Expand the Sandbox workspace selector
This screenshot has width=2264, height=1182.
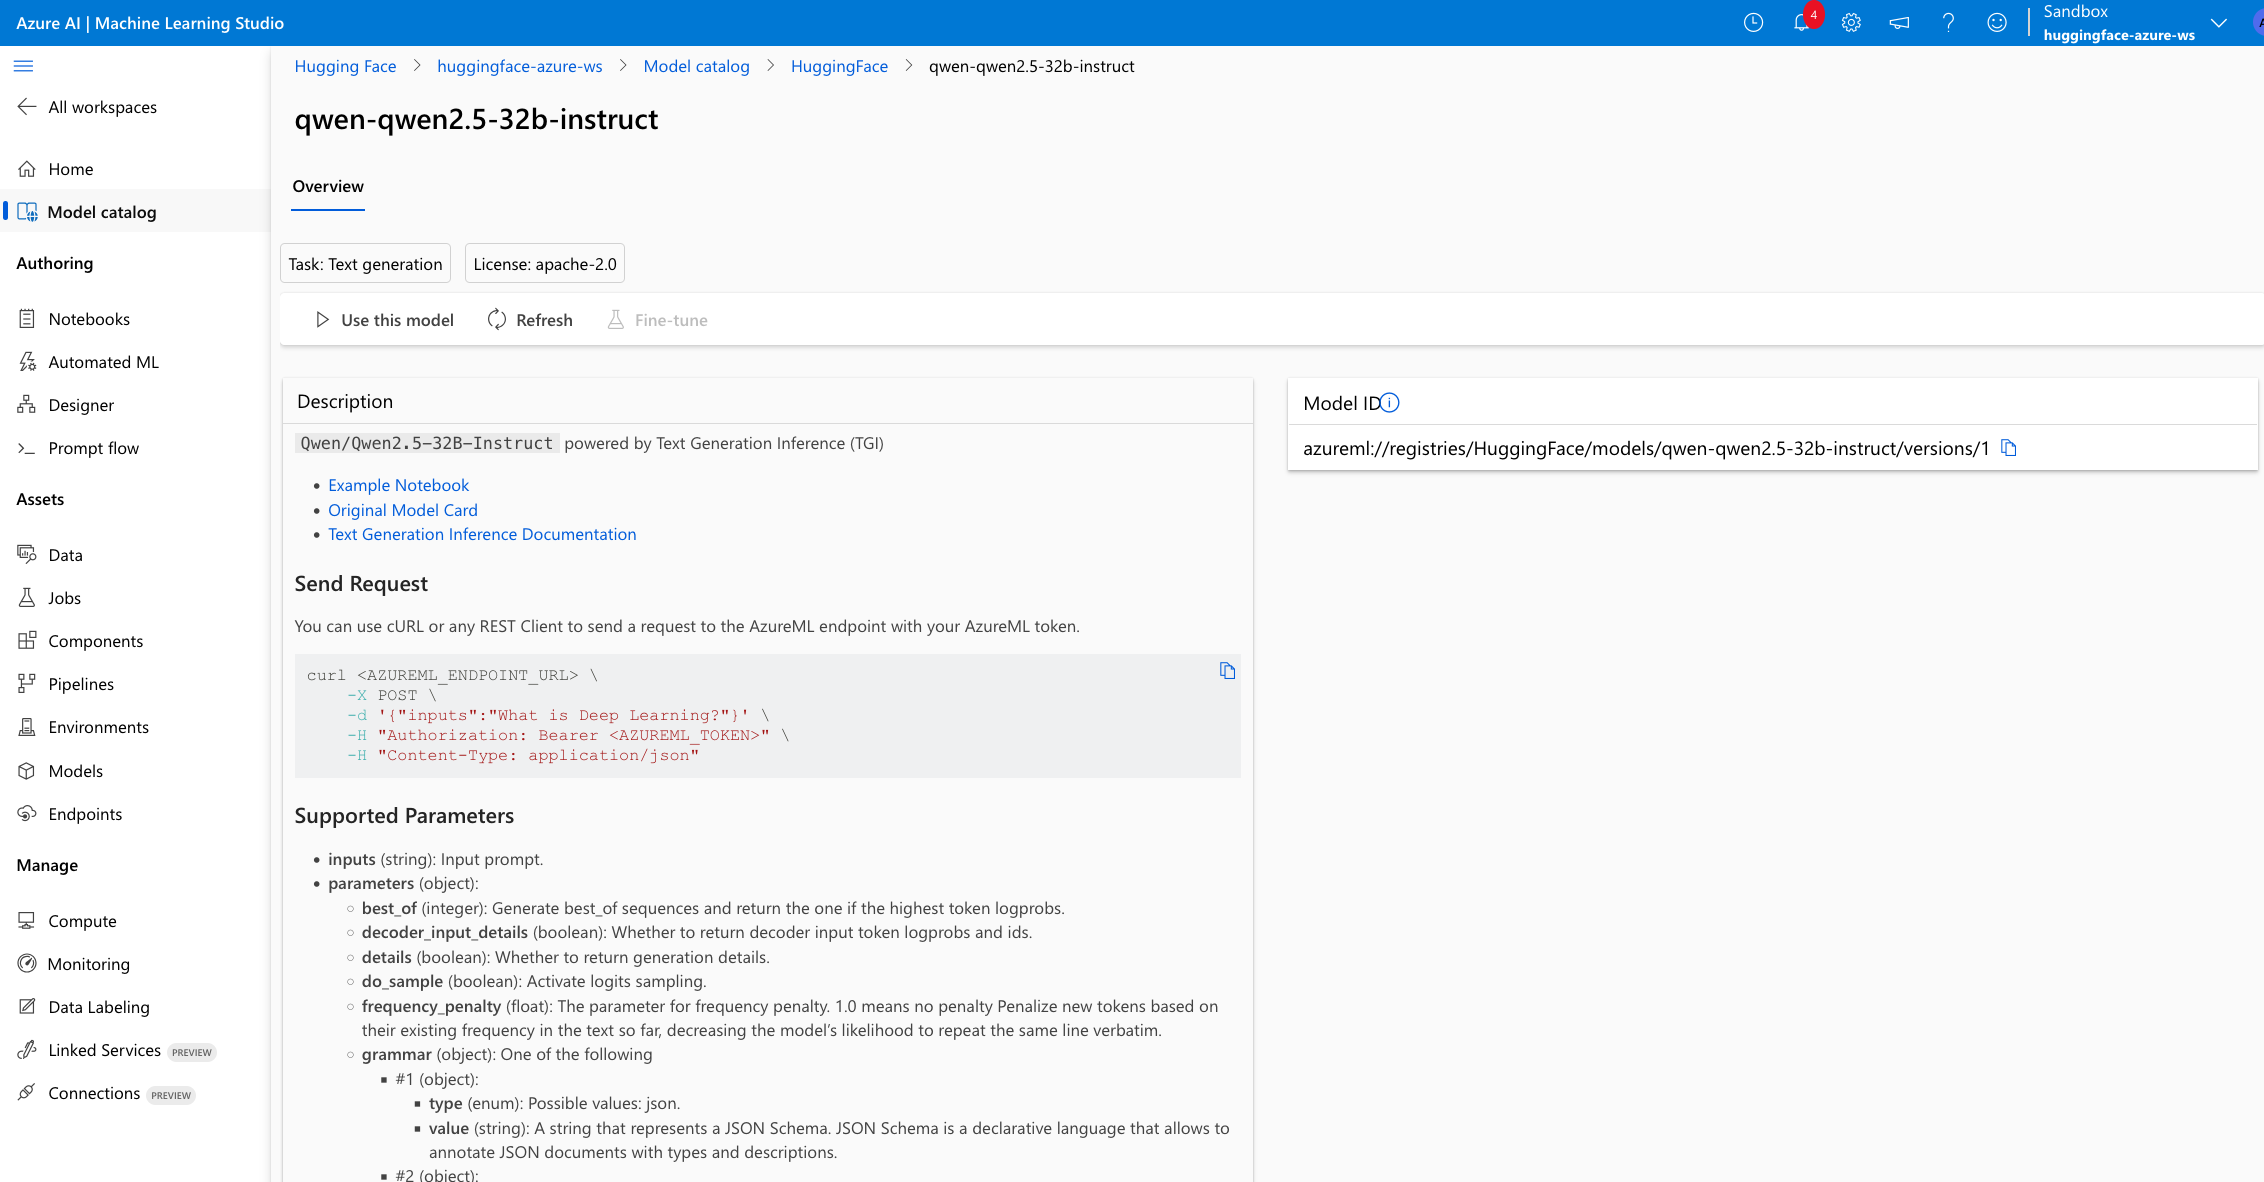click(x=2219, y=22)
